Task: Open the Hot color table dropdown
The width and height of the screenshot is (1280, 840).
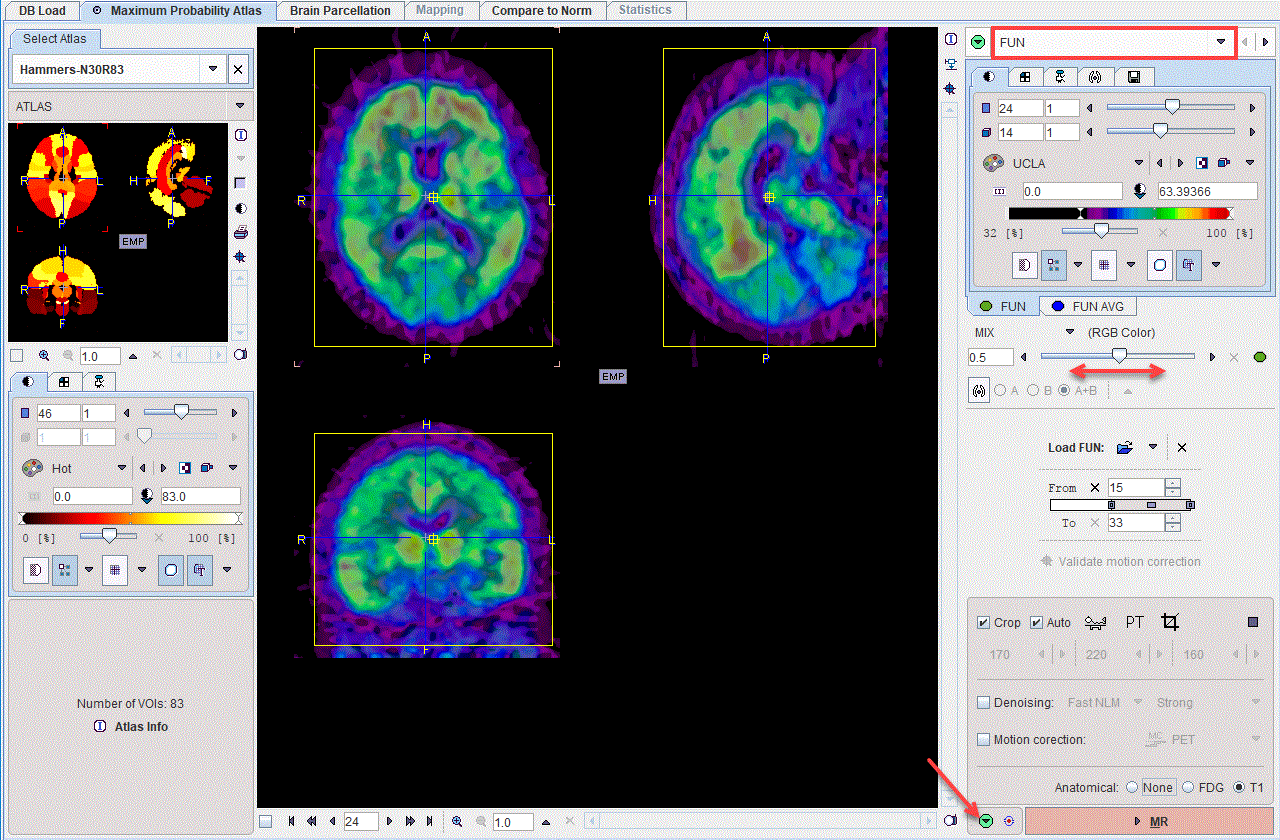Action: (x=123, y=468)
